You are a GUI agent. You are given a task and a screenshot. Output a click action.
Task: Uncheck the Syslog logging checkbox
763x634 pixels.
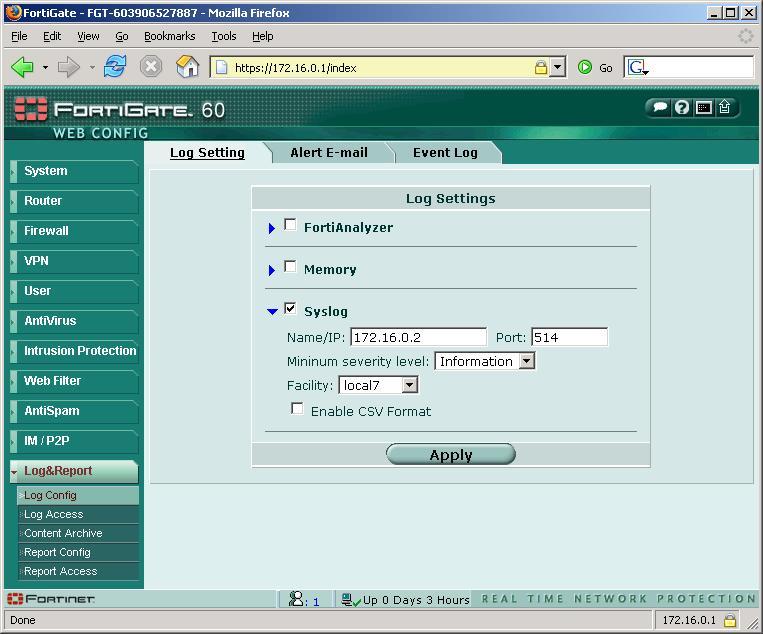point(290,308)
